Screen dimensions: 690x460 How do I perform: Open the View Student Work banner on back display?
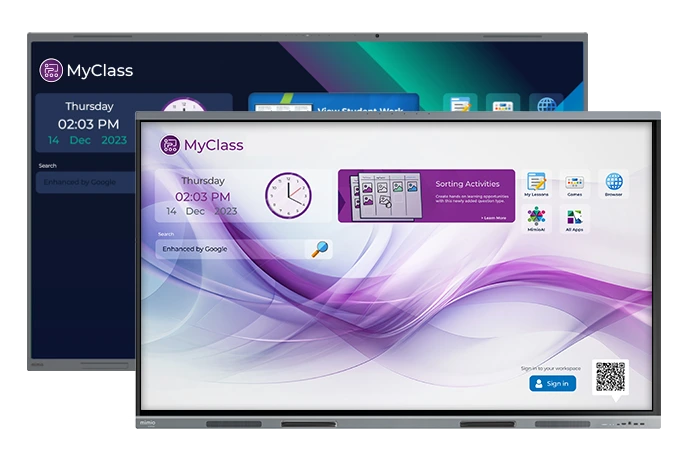(334, 102)
